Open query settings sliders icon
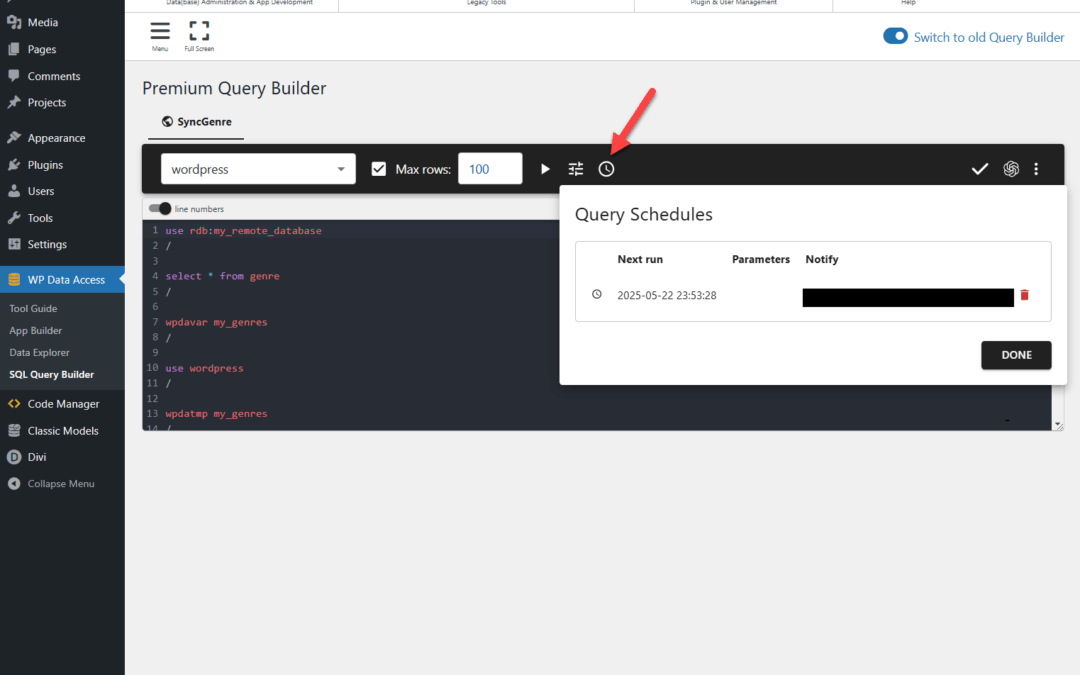1080x675 pixels. (576, 169)
